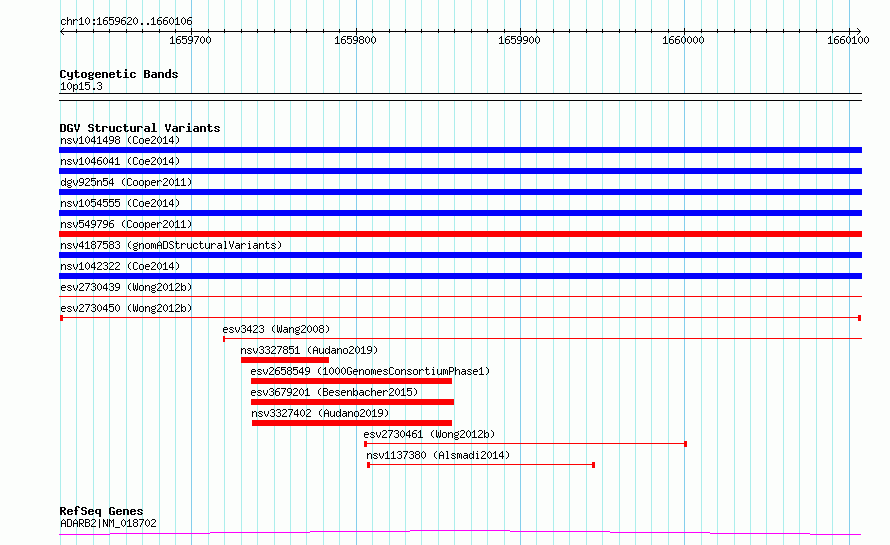Open the dgv925n54 (Cooper2011) variant label
Viewport: 890px width, 545px height.
click(126, 182)
